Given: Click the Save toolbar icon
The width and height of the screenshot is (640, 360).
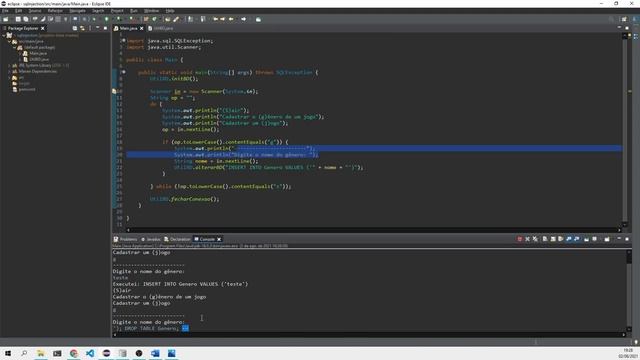Looking at the screenshot, I should pyautogui.click(x=18, y=19).
